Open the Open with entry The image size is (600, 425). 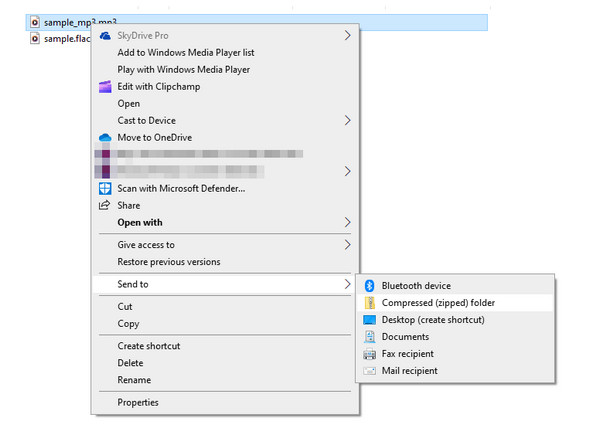tap(225, 222)
